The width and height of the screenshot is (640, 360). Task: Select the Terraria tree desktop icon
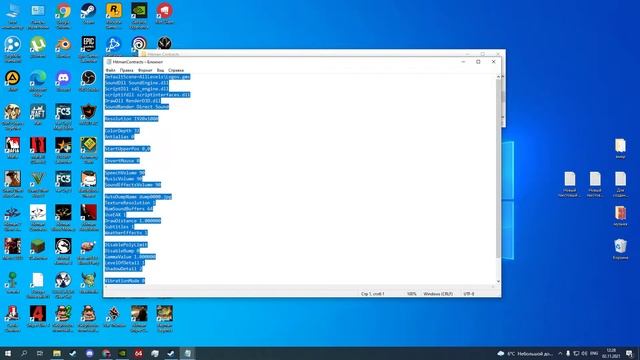click(x=12, y=283)
